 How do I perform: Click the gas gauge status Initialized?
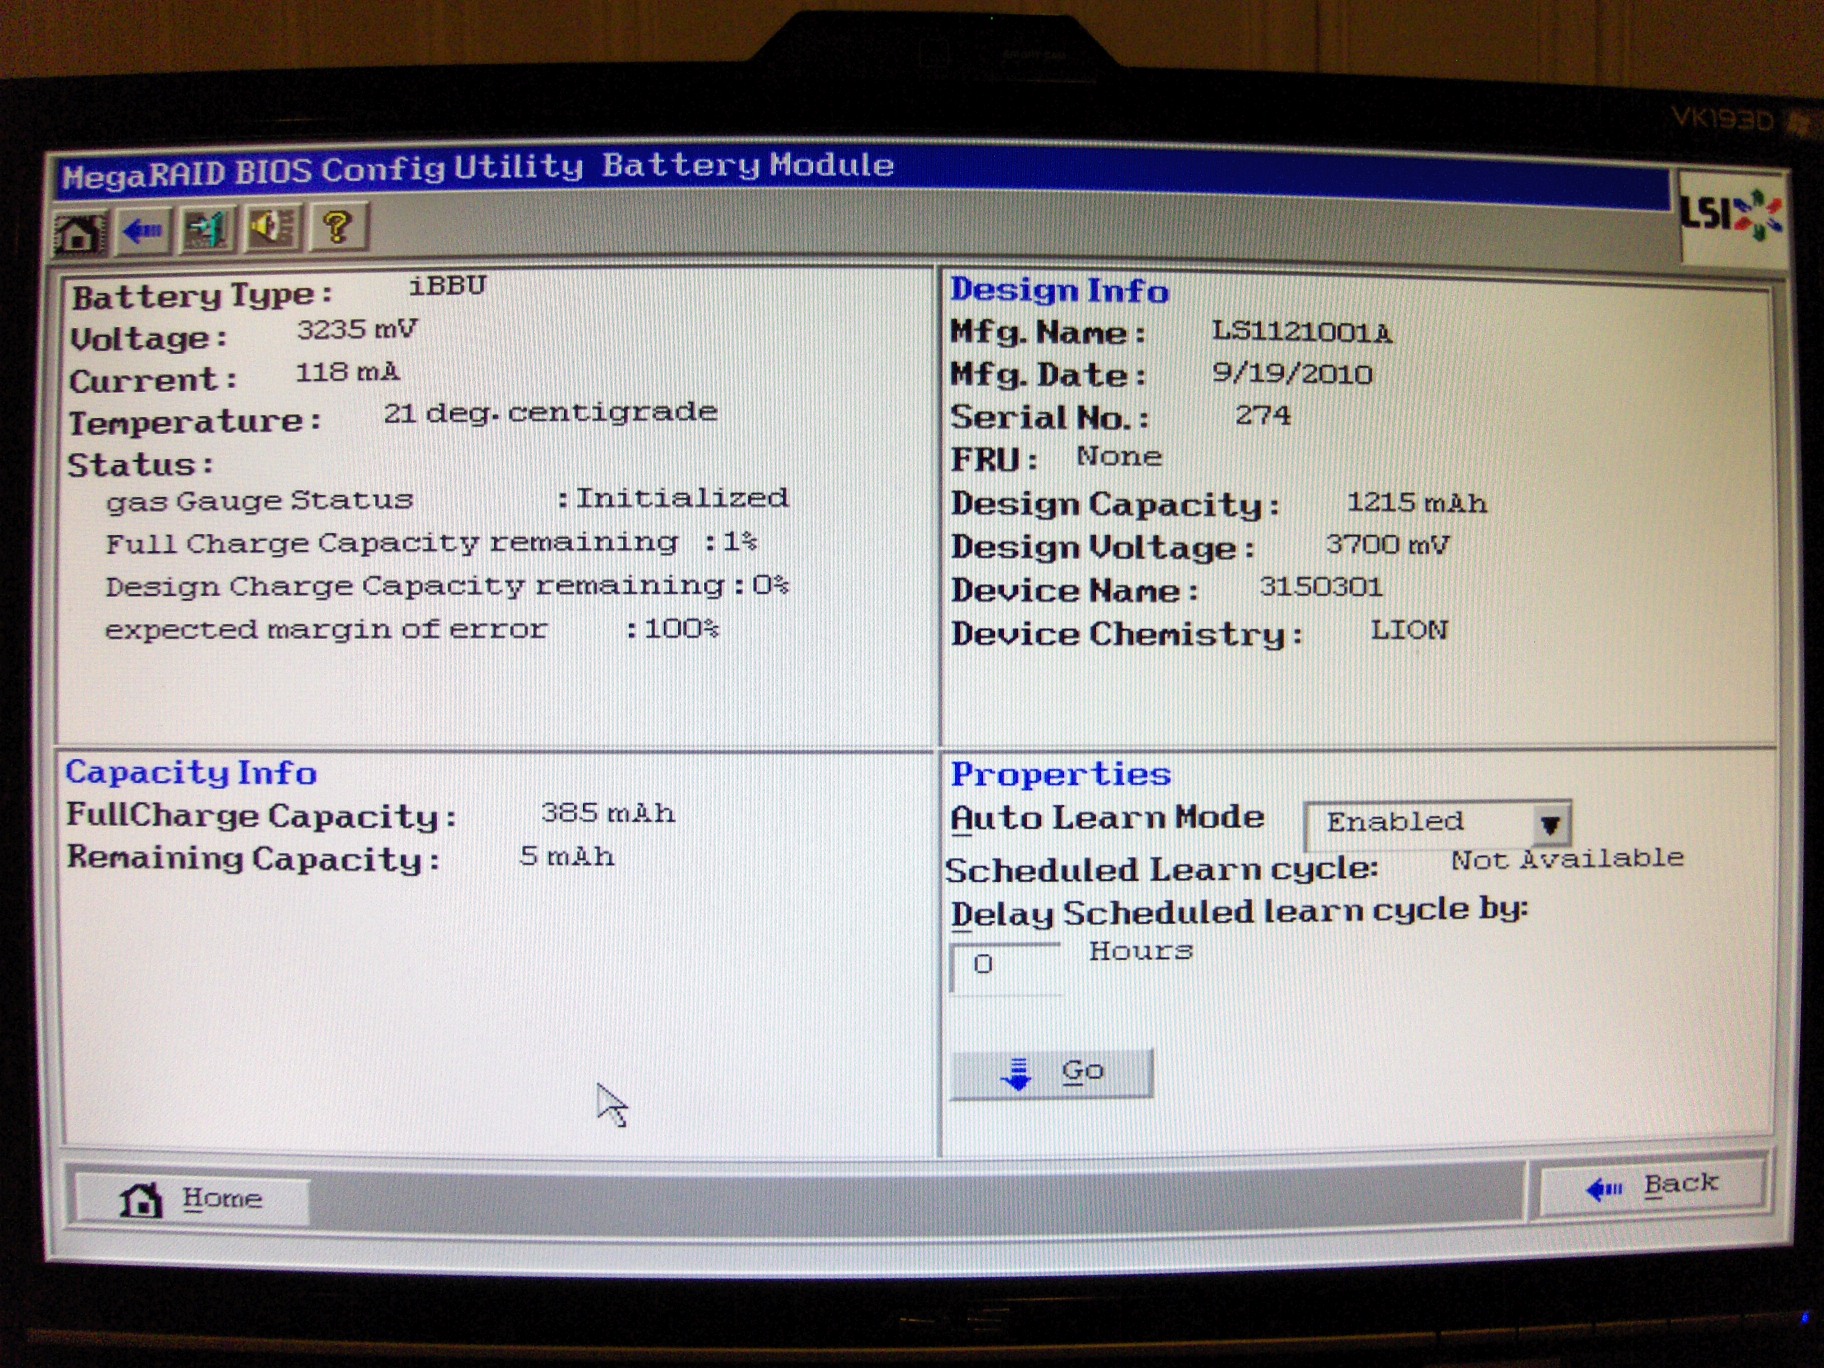pyautogui.click(x=682, y=498)
